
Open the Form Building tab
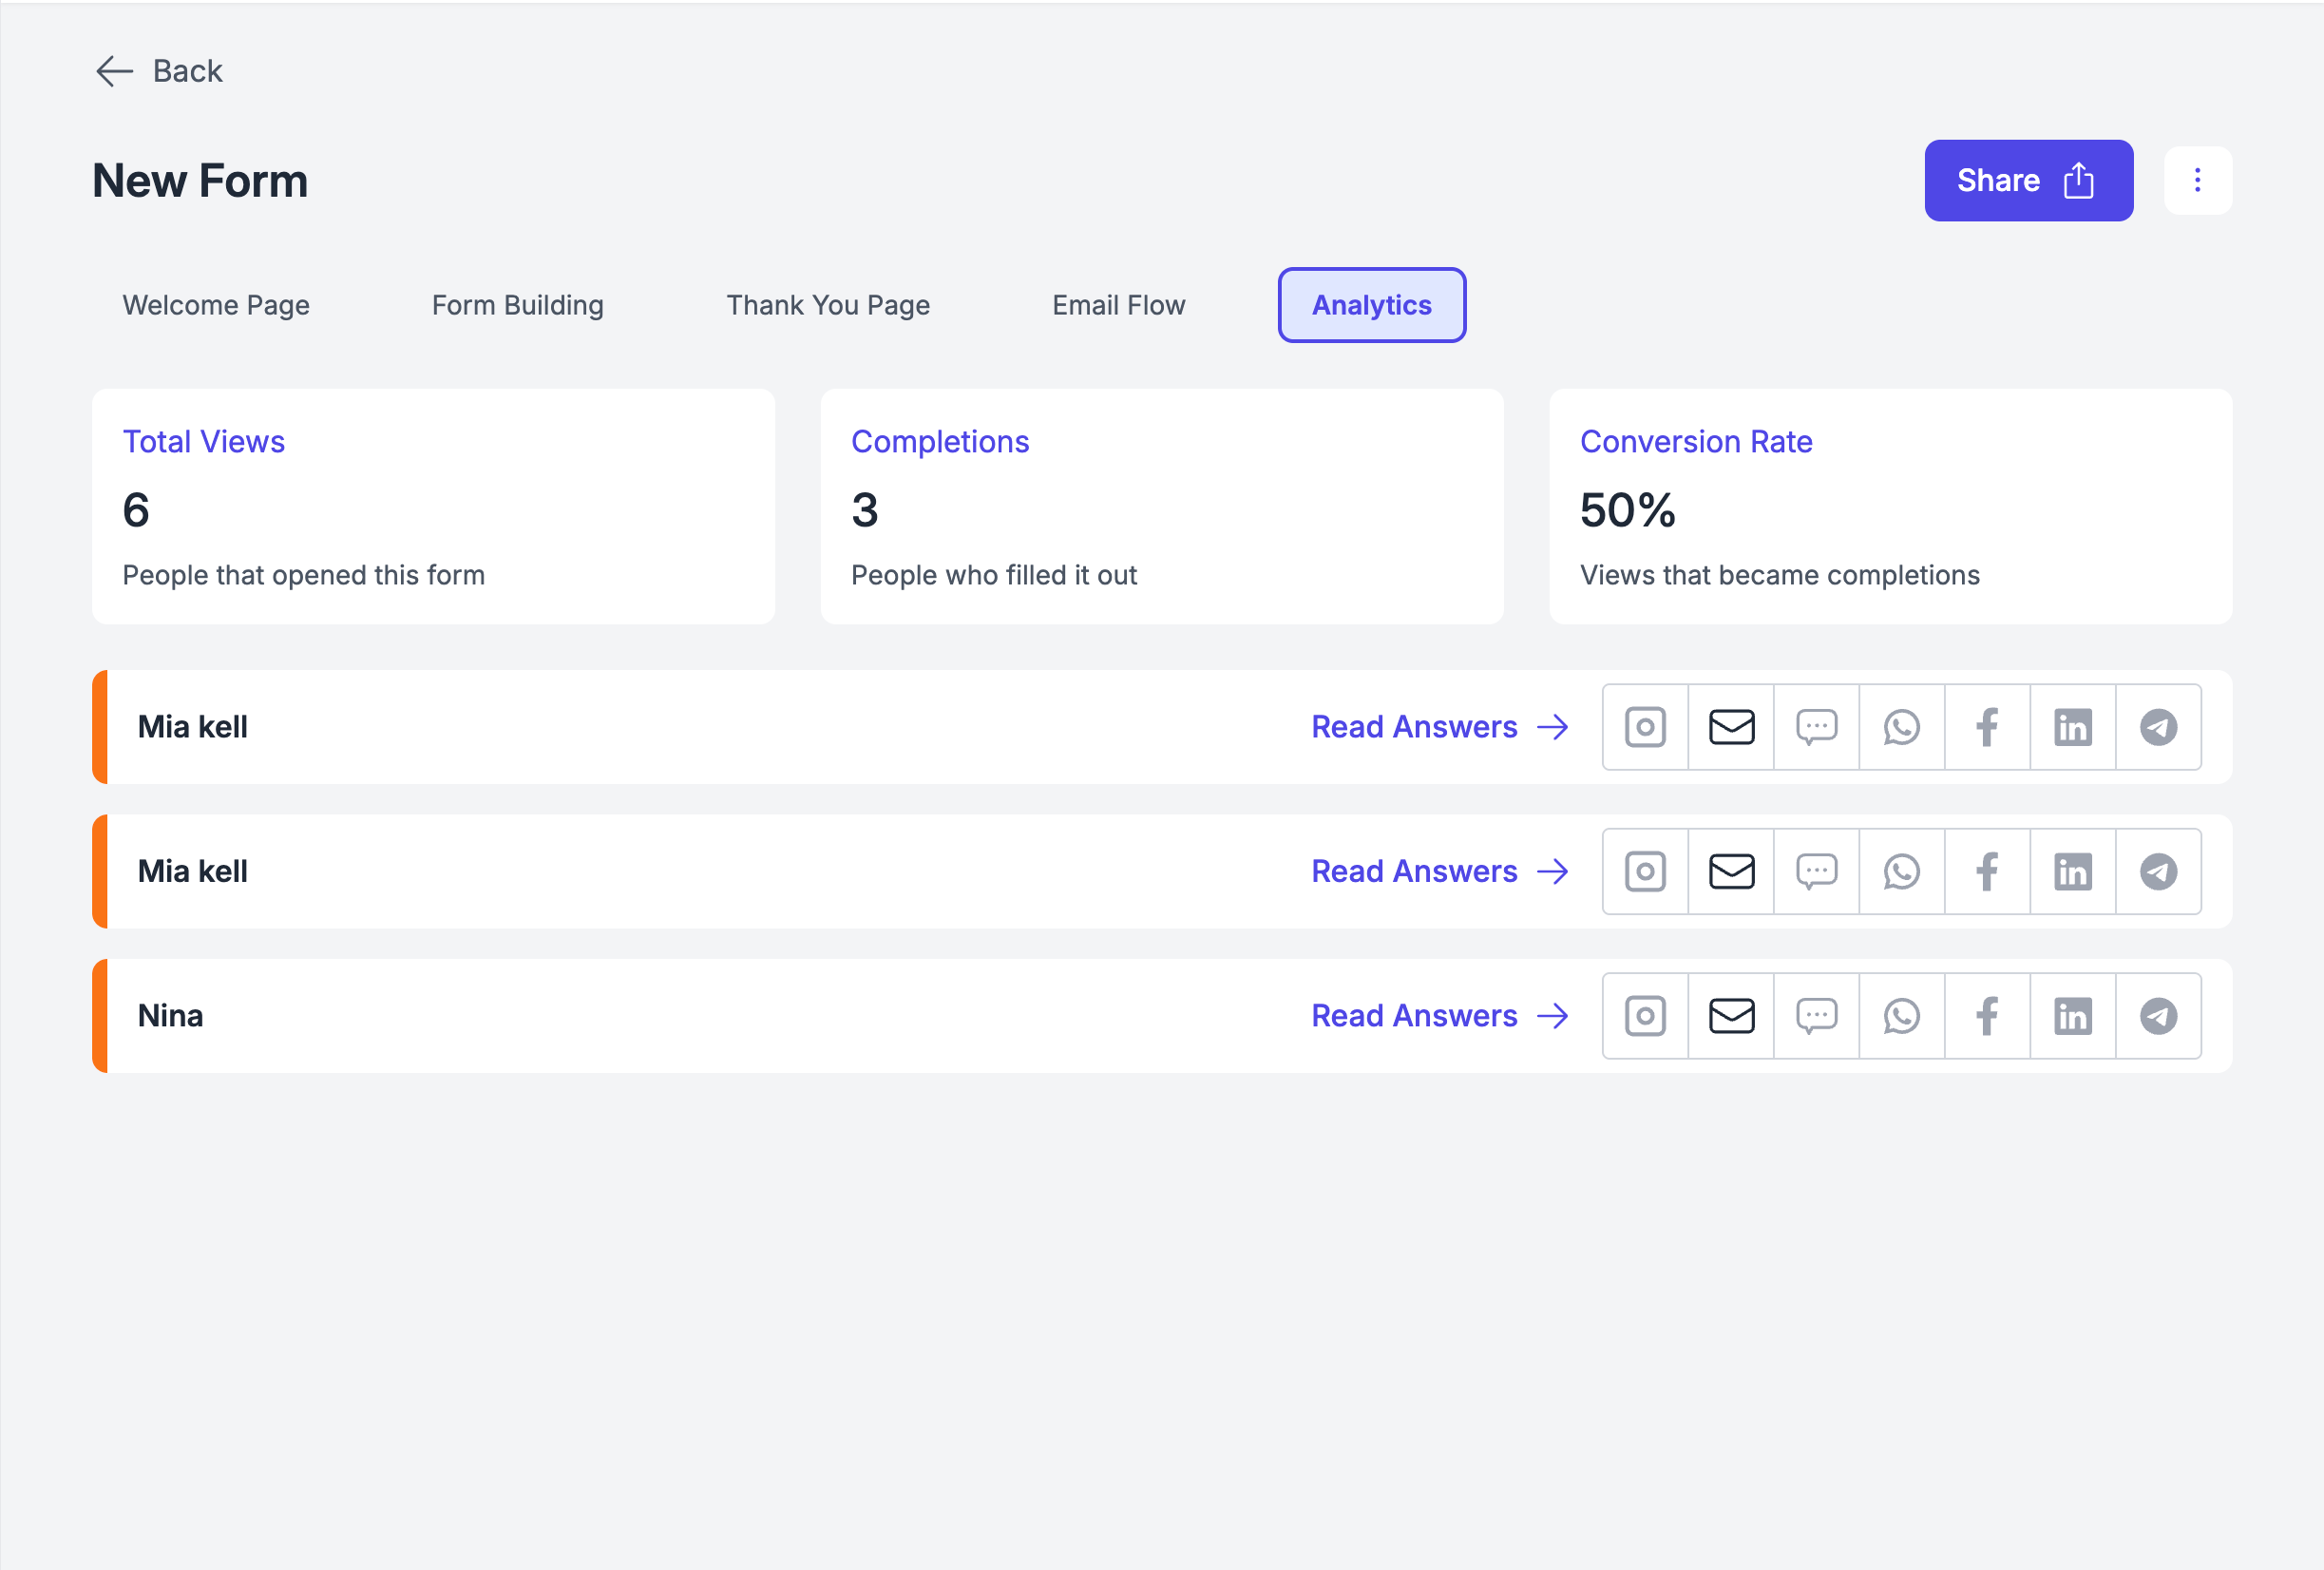pos(517,305)
